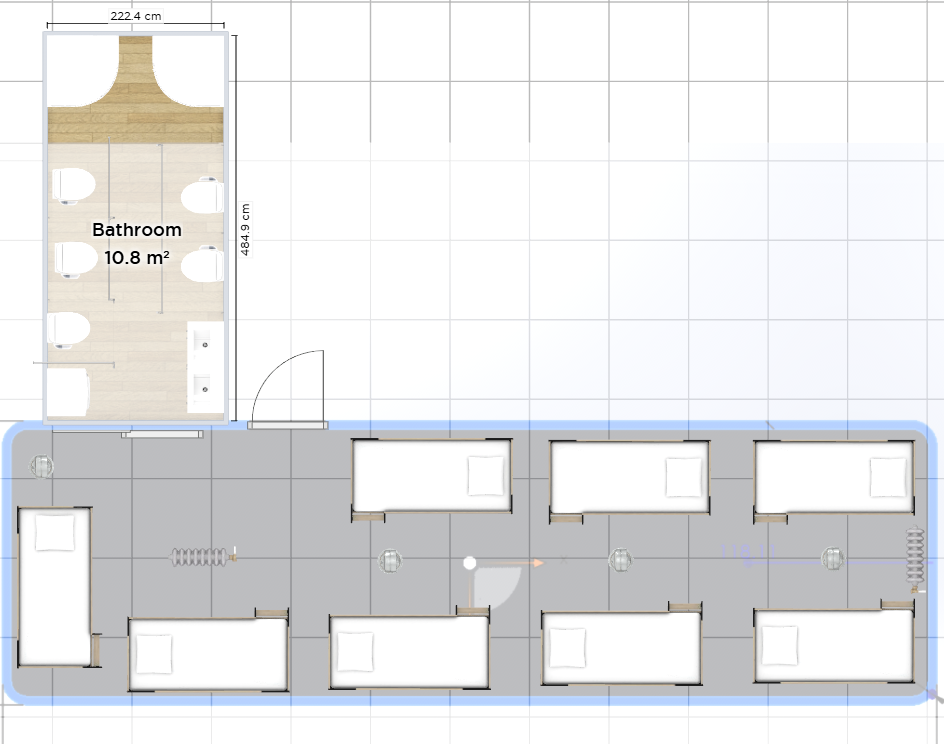Viewport: 944px width, 744px height.
Task: Click the orange arrow move handle
Action: [538, 563]
